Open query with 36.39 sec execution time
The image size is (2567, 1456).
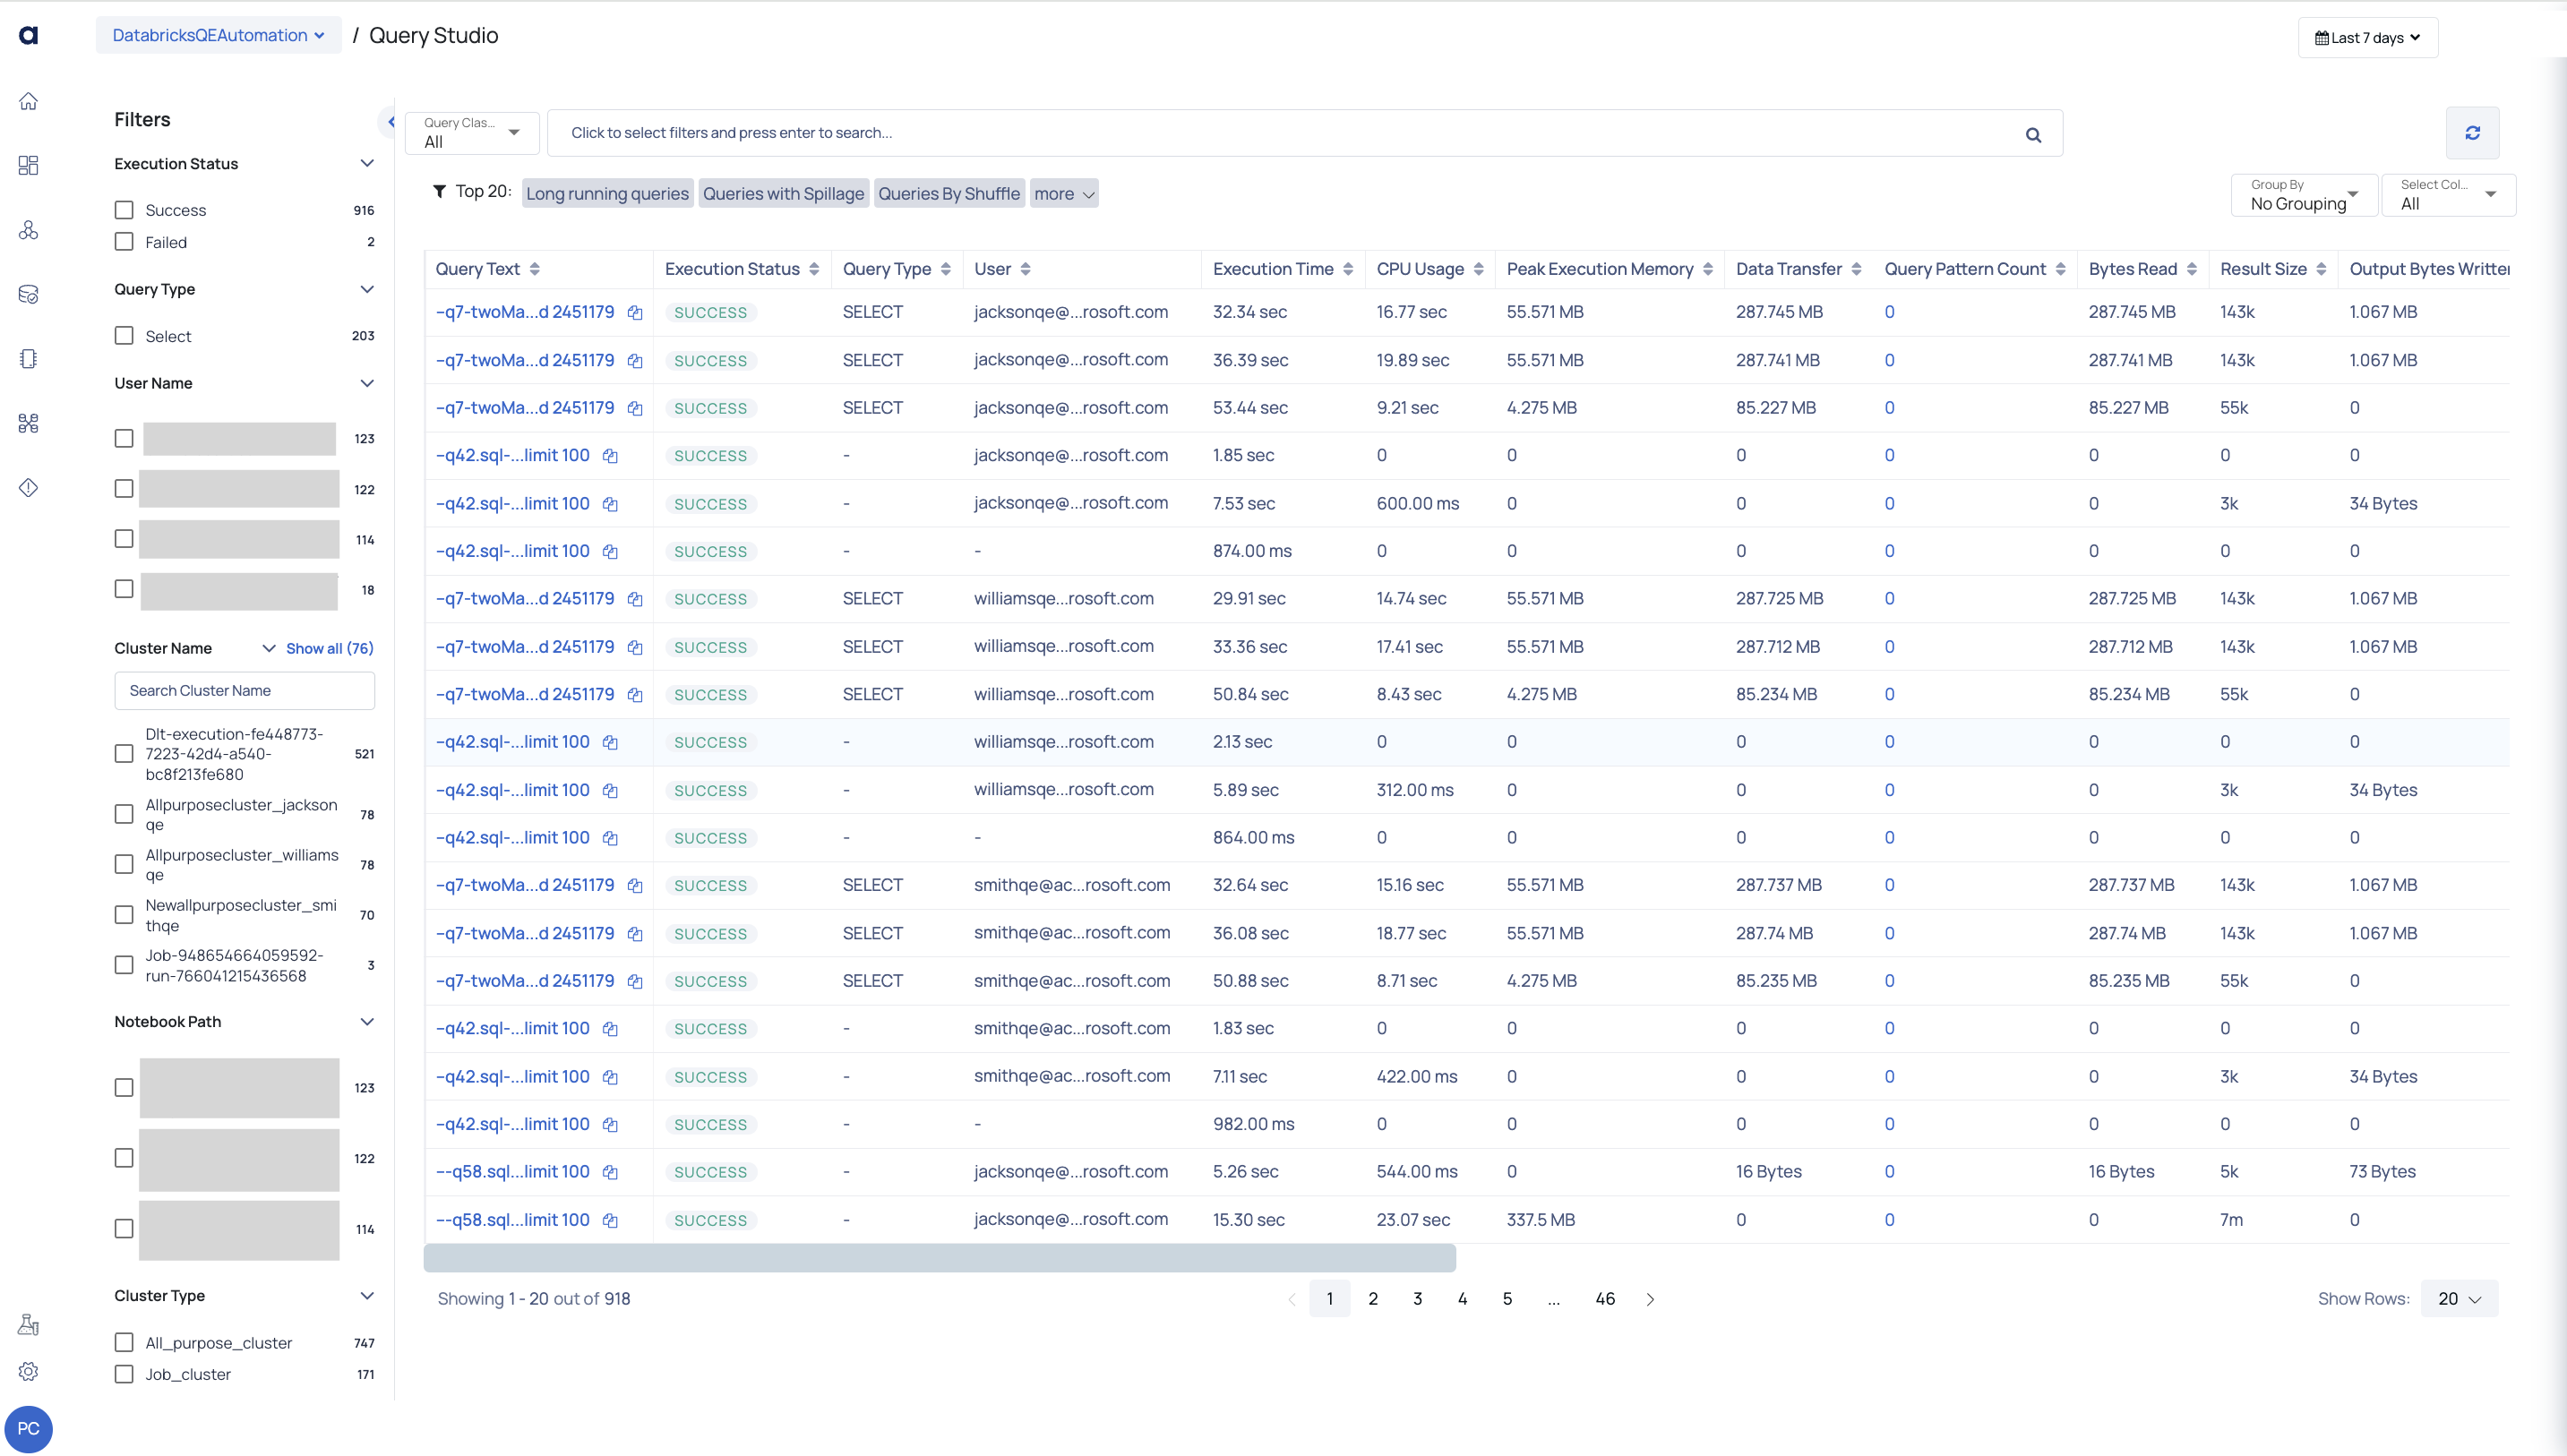pyautogui.click(x=525, y=360)
